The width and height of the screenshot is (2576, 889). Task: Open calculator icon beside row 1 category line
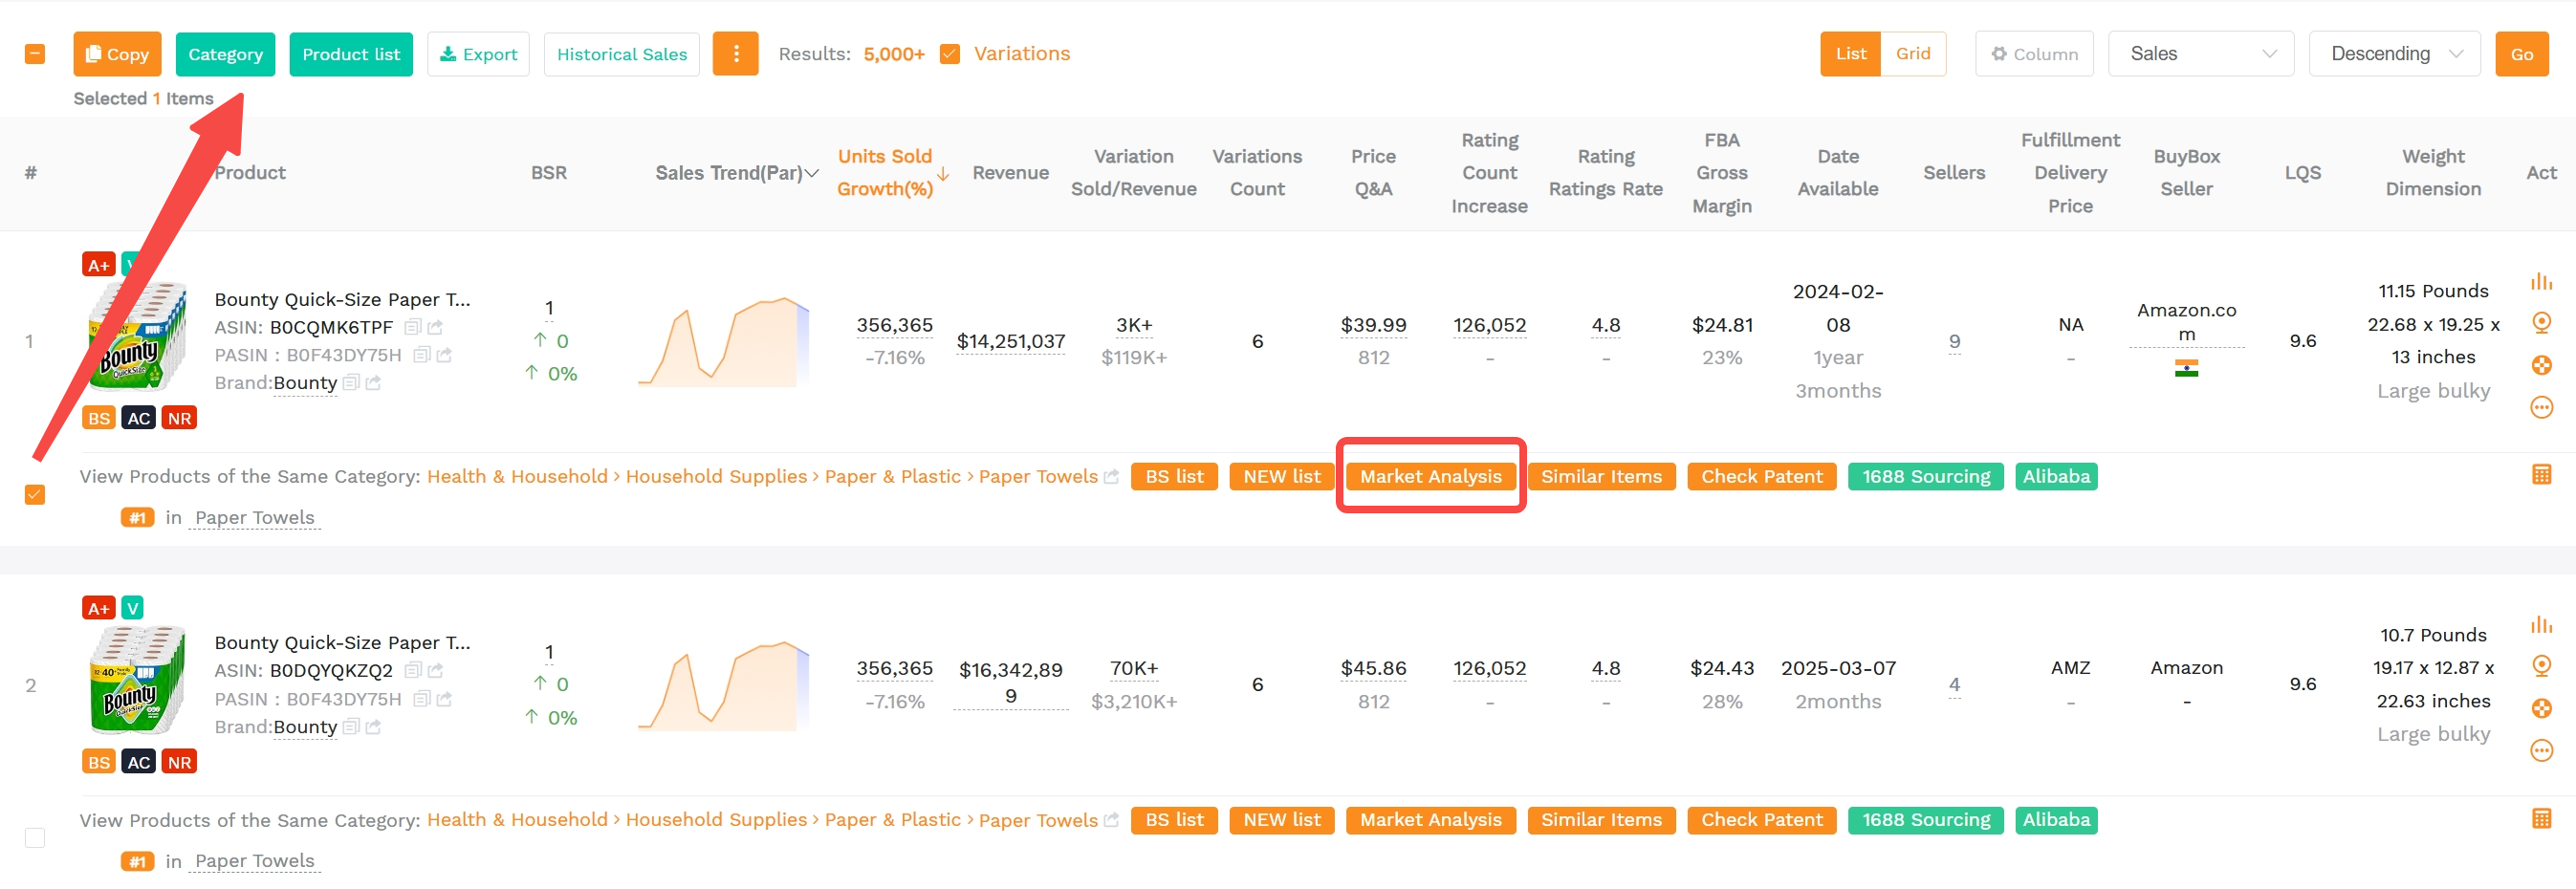point(2541,475)
